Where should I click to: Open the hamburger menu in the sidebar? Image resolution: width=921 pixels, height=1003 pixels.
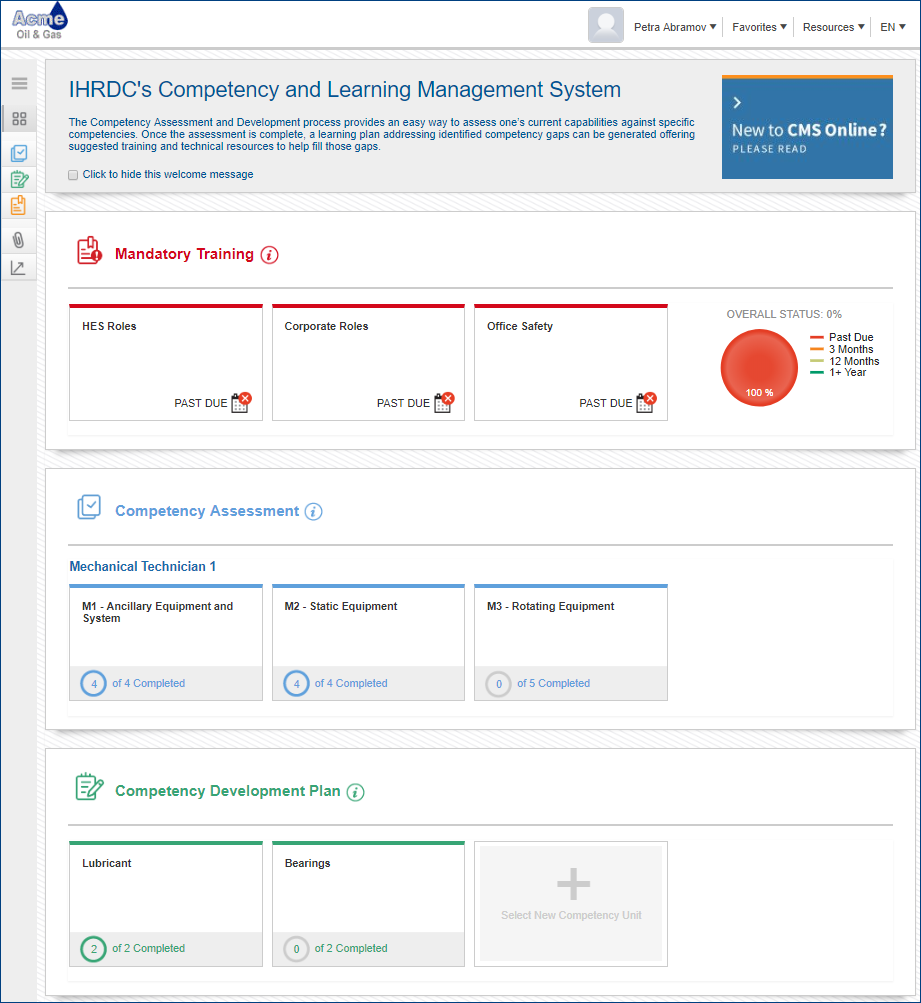(x=19, y=83)
